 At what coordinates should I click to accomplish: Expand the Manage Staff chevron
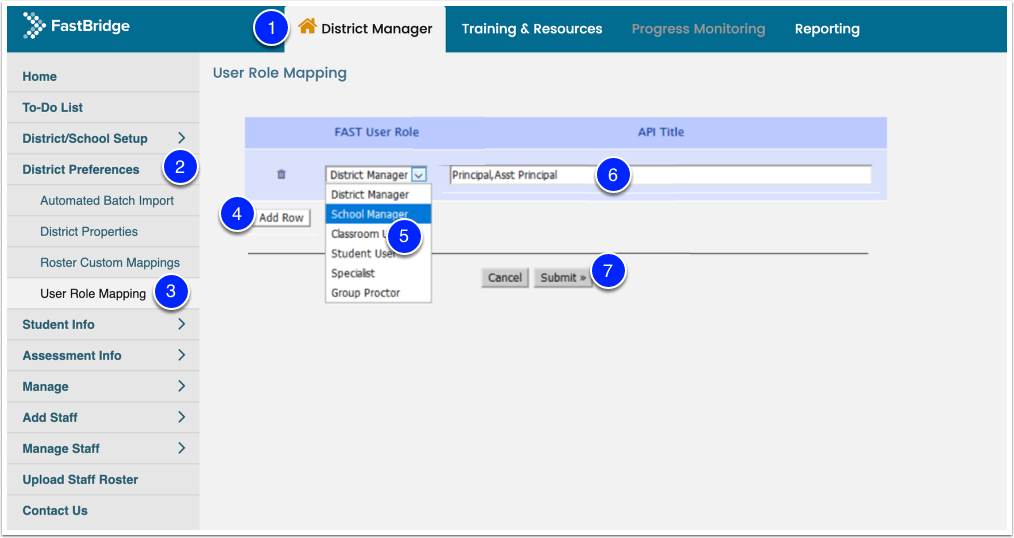pyautogui.click(x=182, y=448)
